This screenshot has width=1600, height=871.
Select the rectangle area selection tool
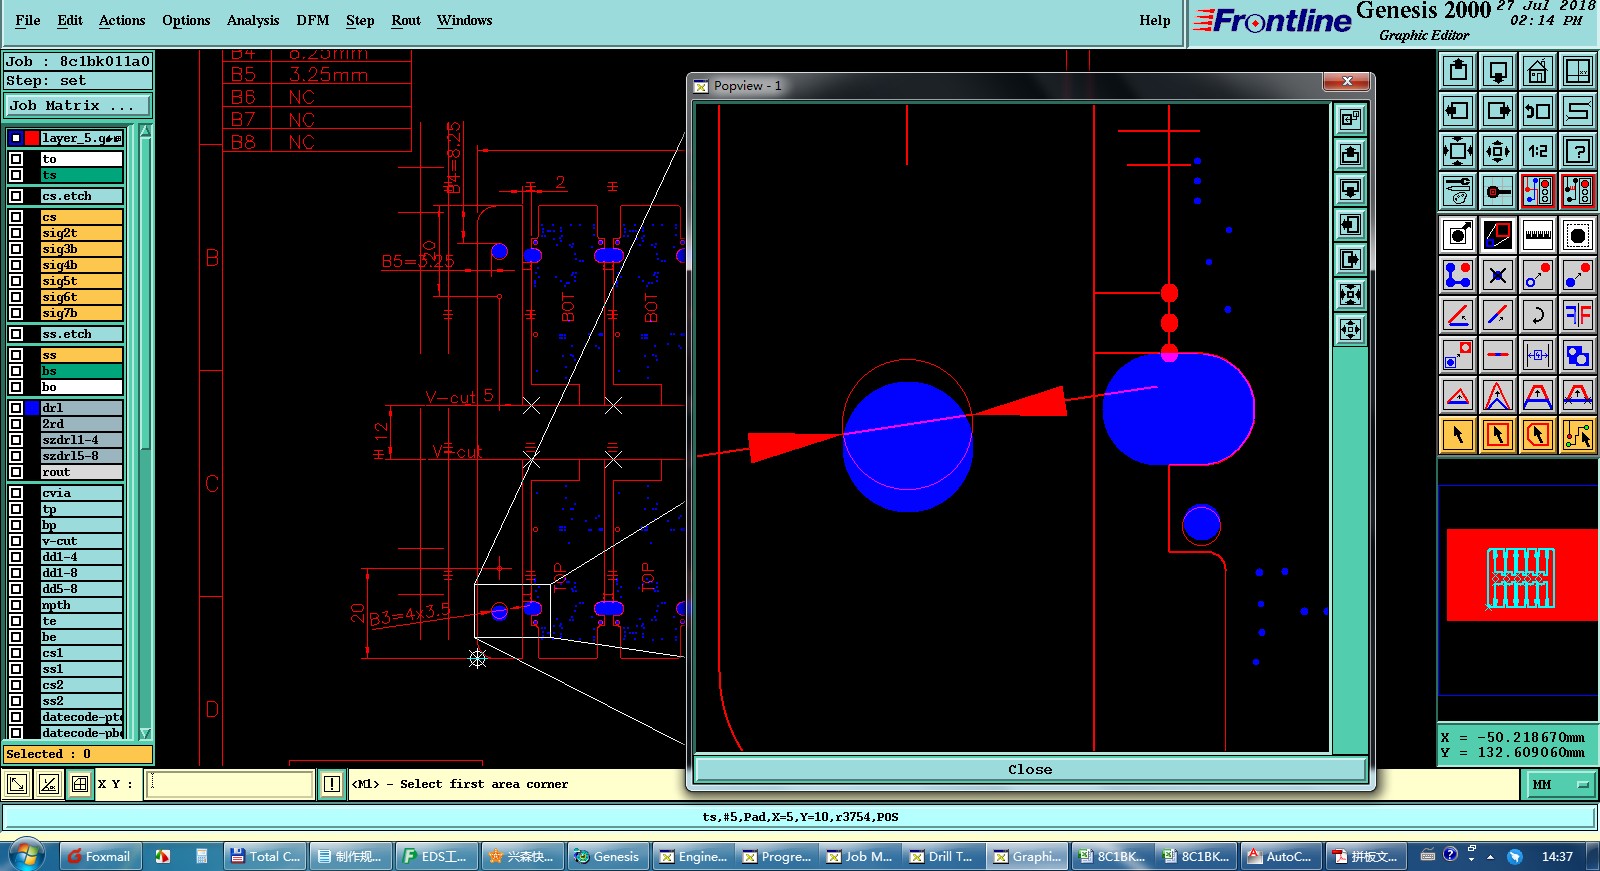pos(1498,435)
